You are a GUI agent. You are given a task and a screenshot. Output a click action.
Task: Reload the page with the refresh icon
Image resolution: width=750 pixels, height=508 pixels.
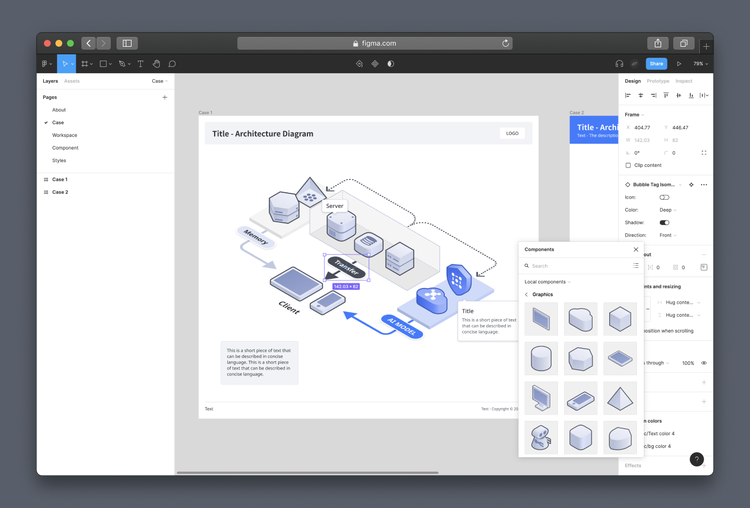506,43
